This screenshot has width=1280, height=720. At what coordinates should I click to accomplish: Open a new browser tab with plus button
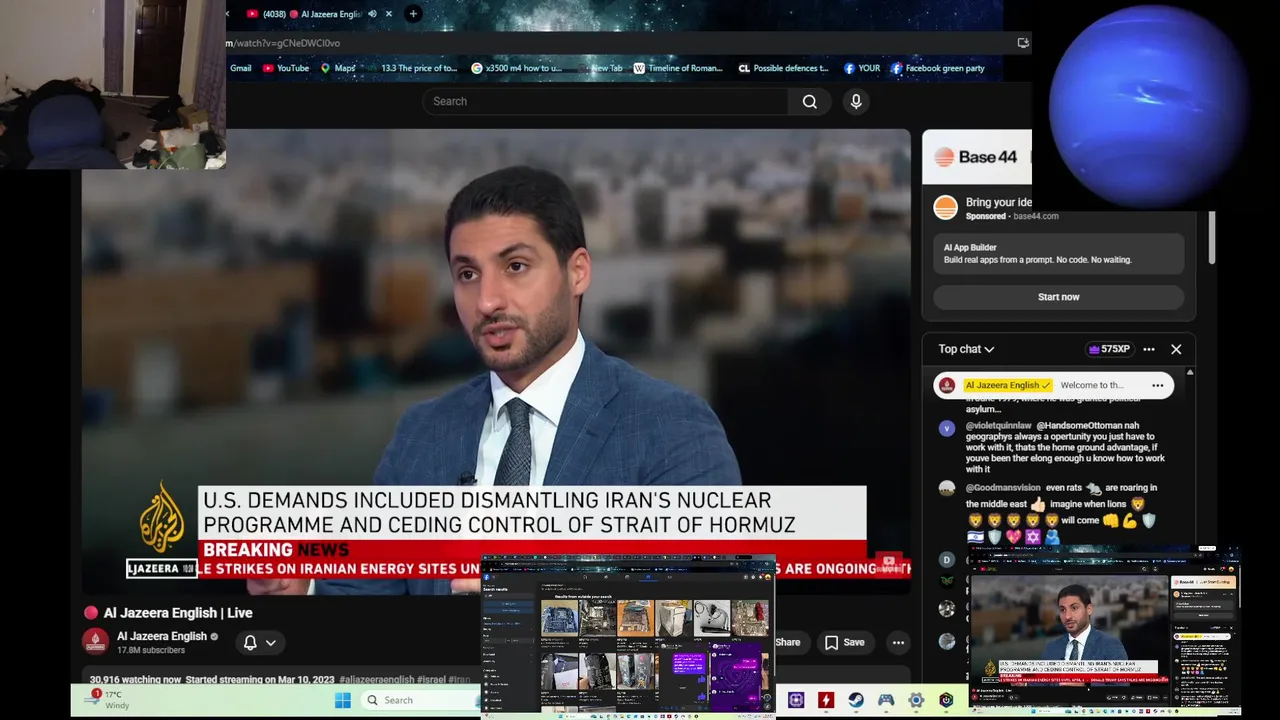(x=413, y=14)
